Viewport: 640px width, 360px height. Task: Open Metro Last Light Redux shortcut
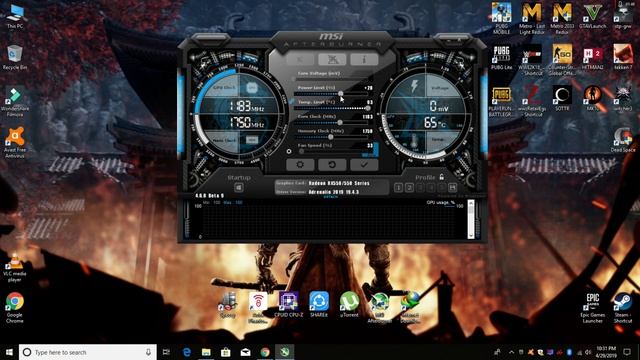(x=532, y=18)
